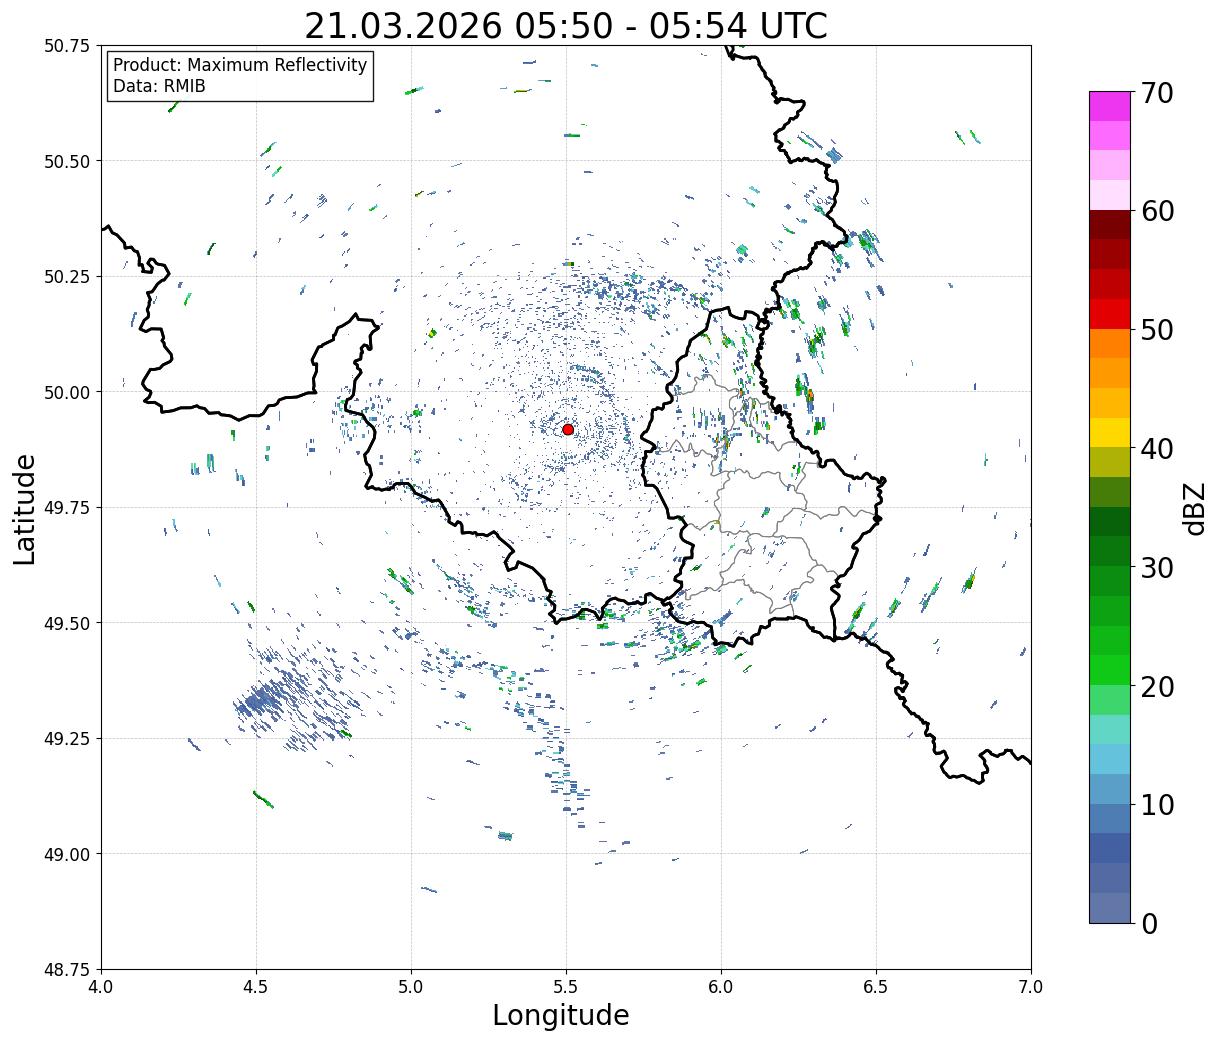Click the latitude tick label 48.75
This screenshot has width=1219, height=1040.
(x=67, y=970)
